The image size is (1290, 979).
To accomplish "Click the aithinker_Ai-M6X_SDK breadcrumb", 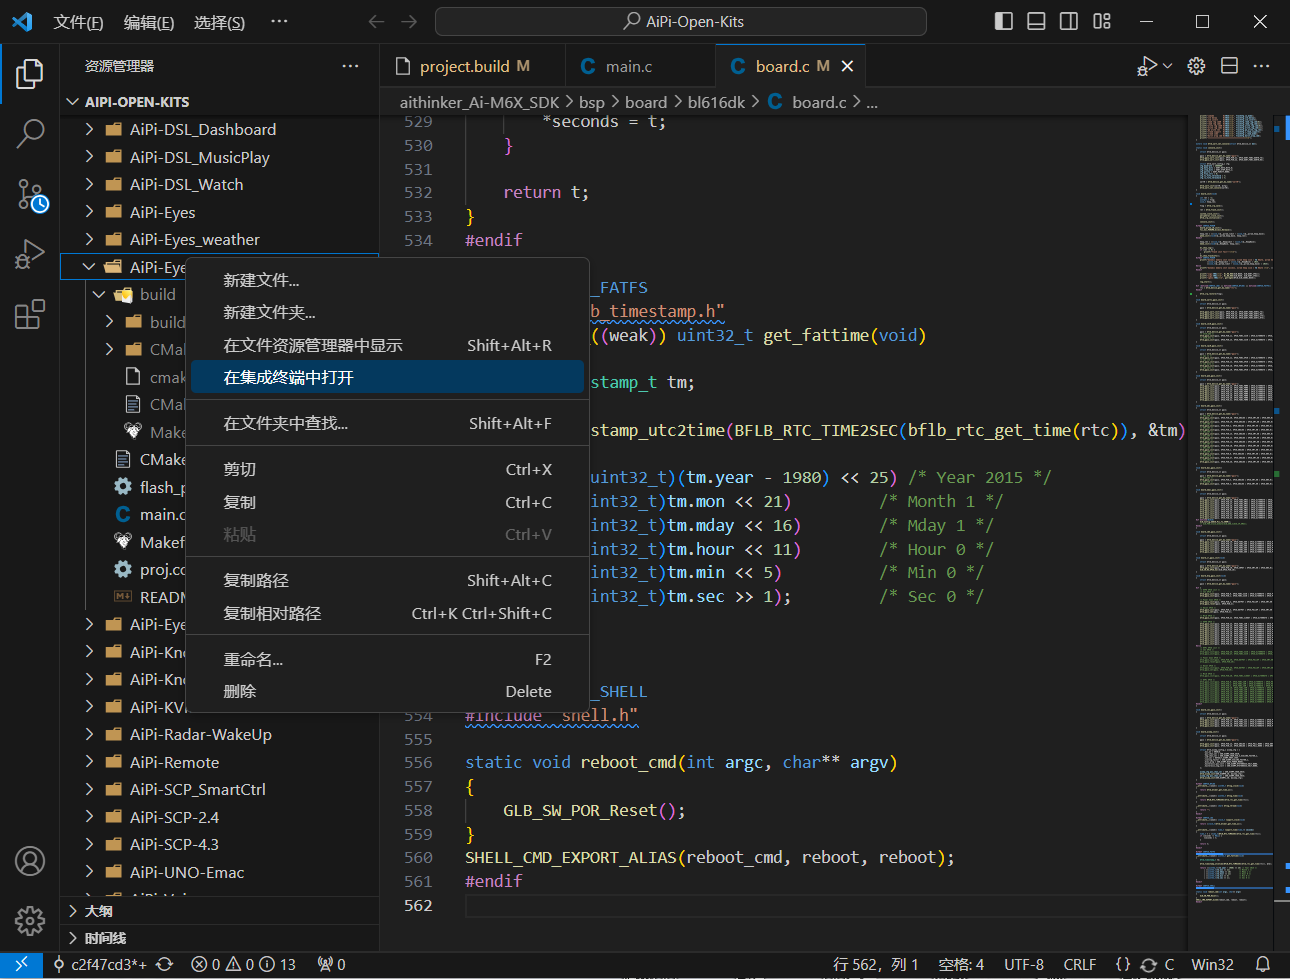I will click(x=479, y=102).
